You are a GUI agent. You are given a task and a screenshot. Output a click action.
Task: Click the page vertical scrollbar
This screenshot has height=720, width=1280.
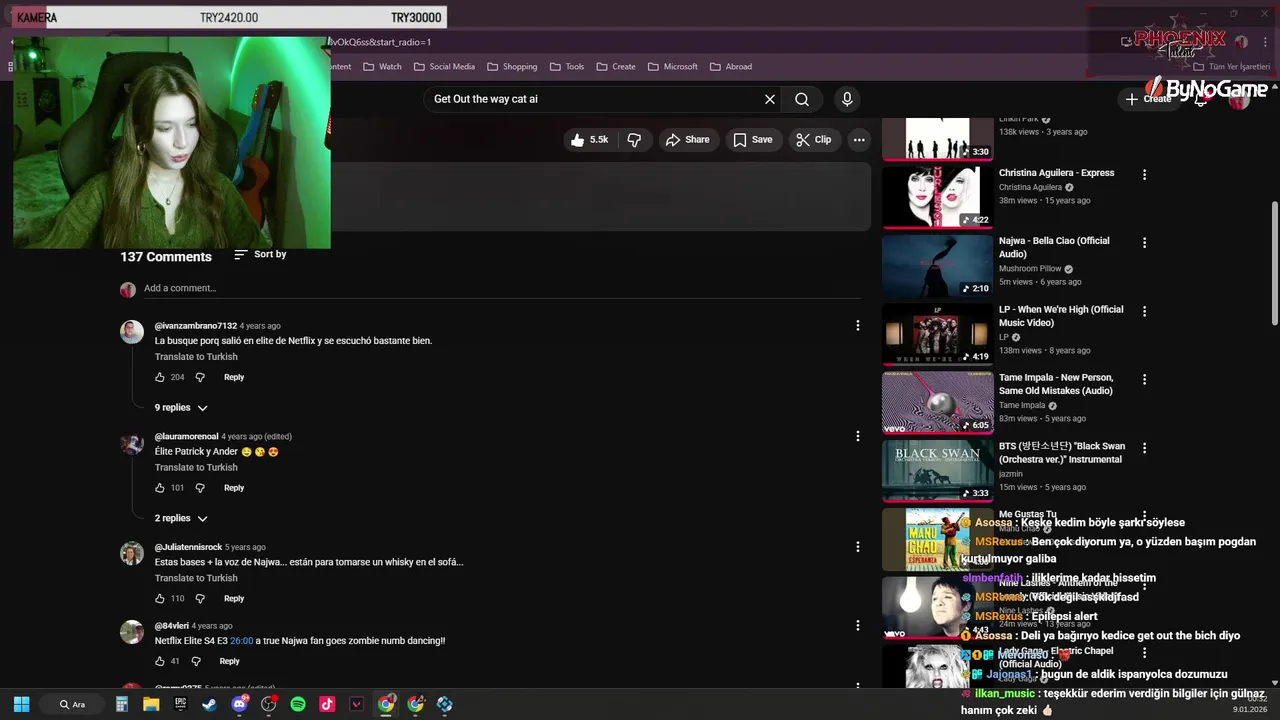(x=1274, y=262)
